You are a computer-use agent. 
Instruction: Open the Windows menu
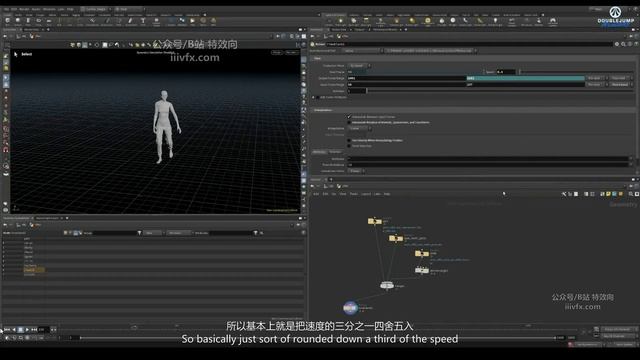pyautogui.click(x=49, y=9)
